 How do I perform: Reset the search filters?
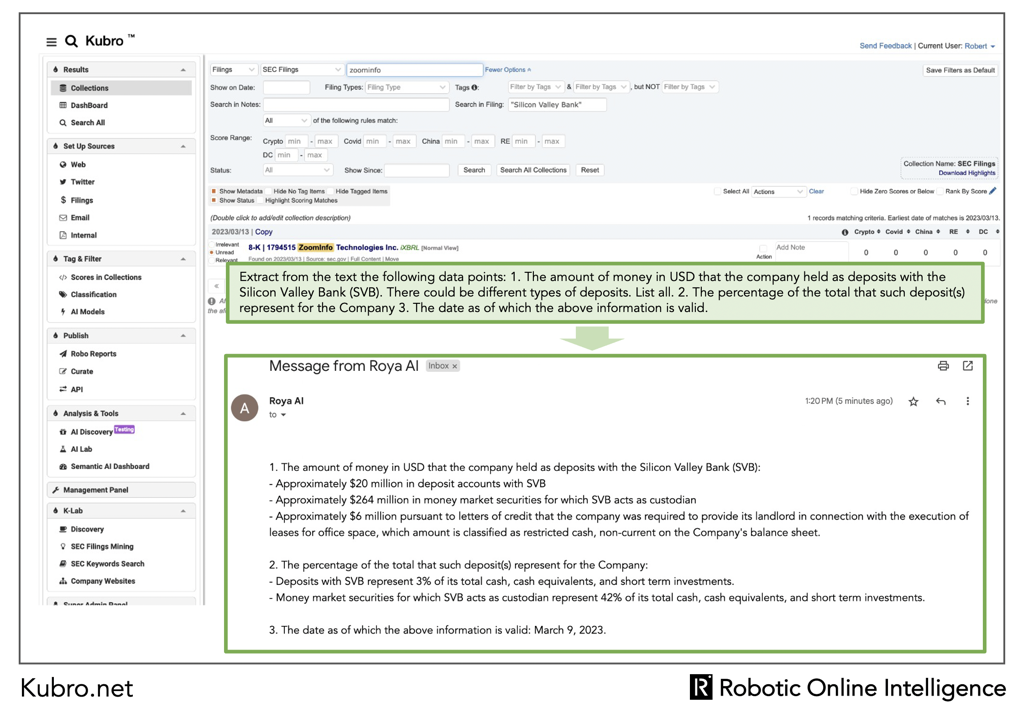pos(590,170)
